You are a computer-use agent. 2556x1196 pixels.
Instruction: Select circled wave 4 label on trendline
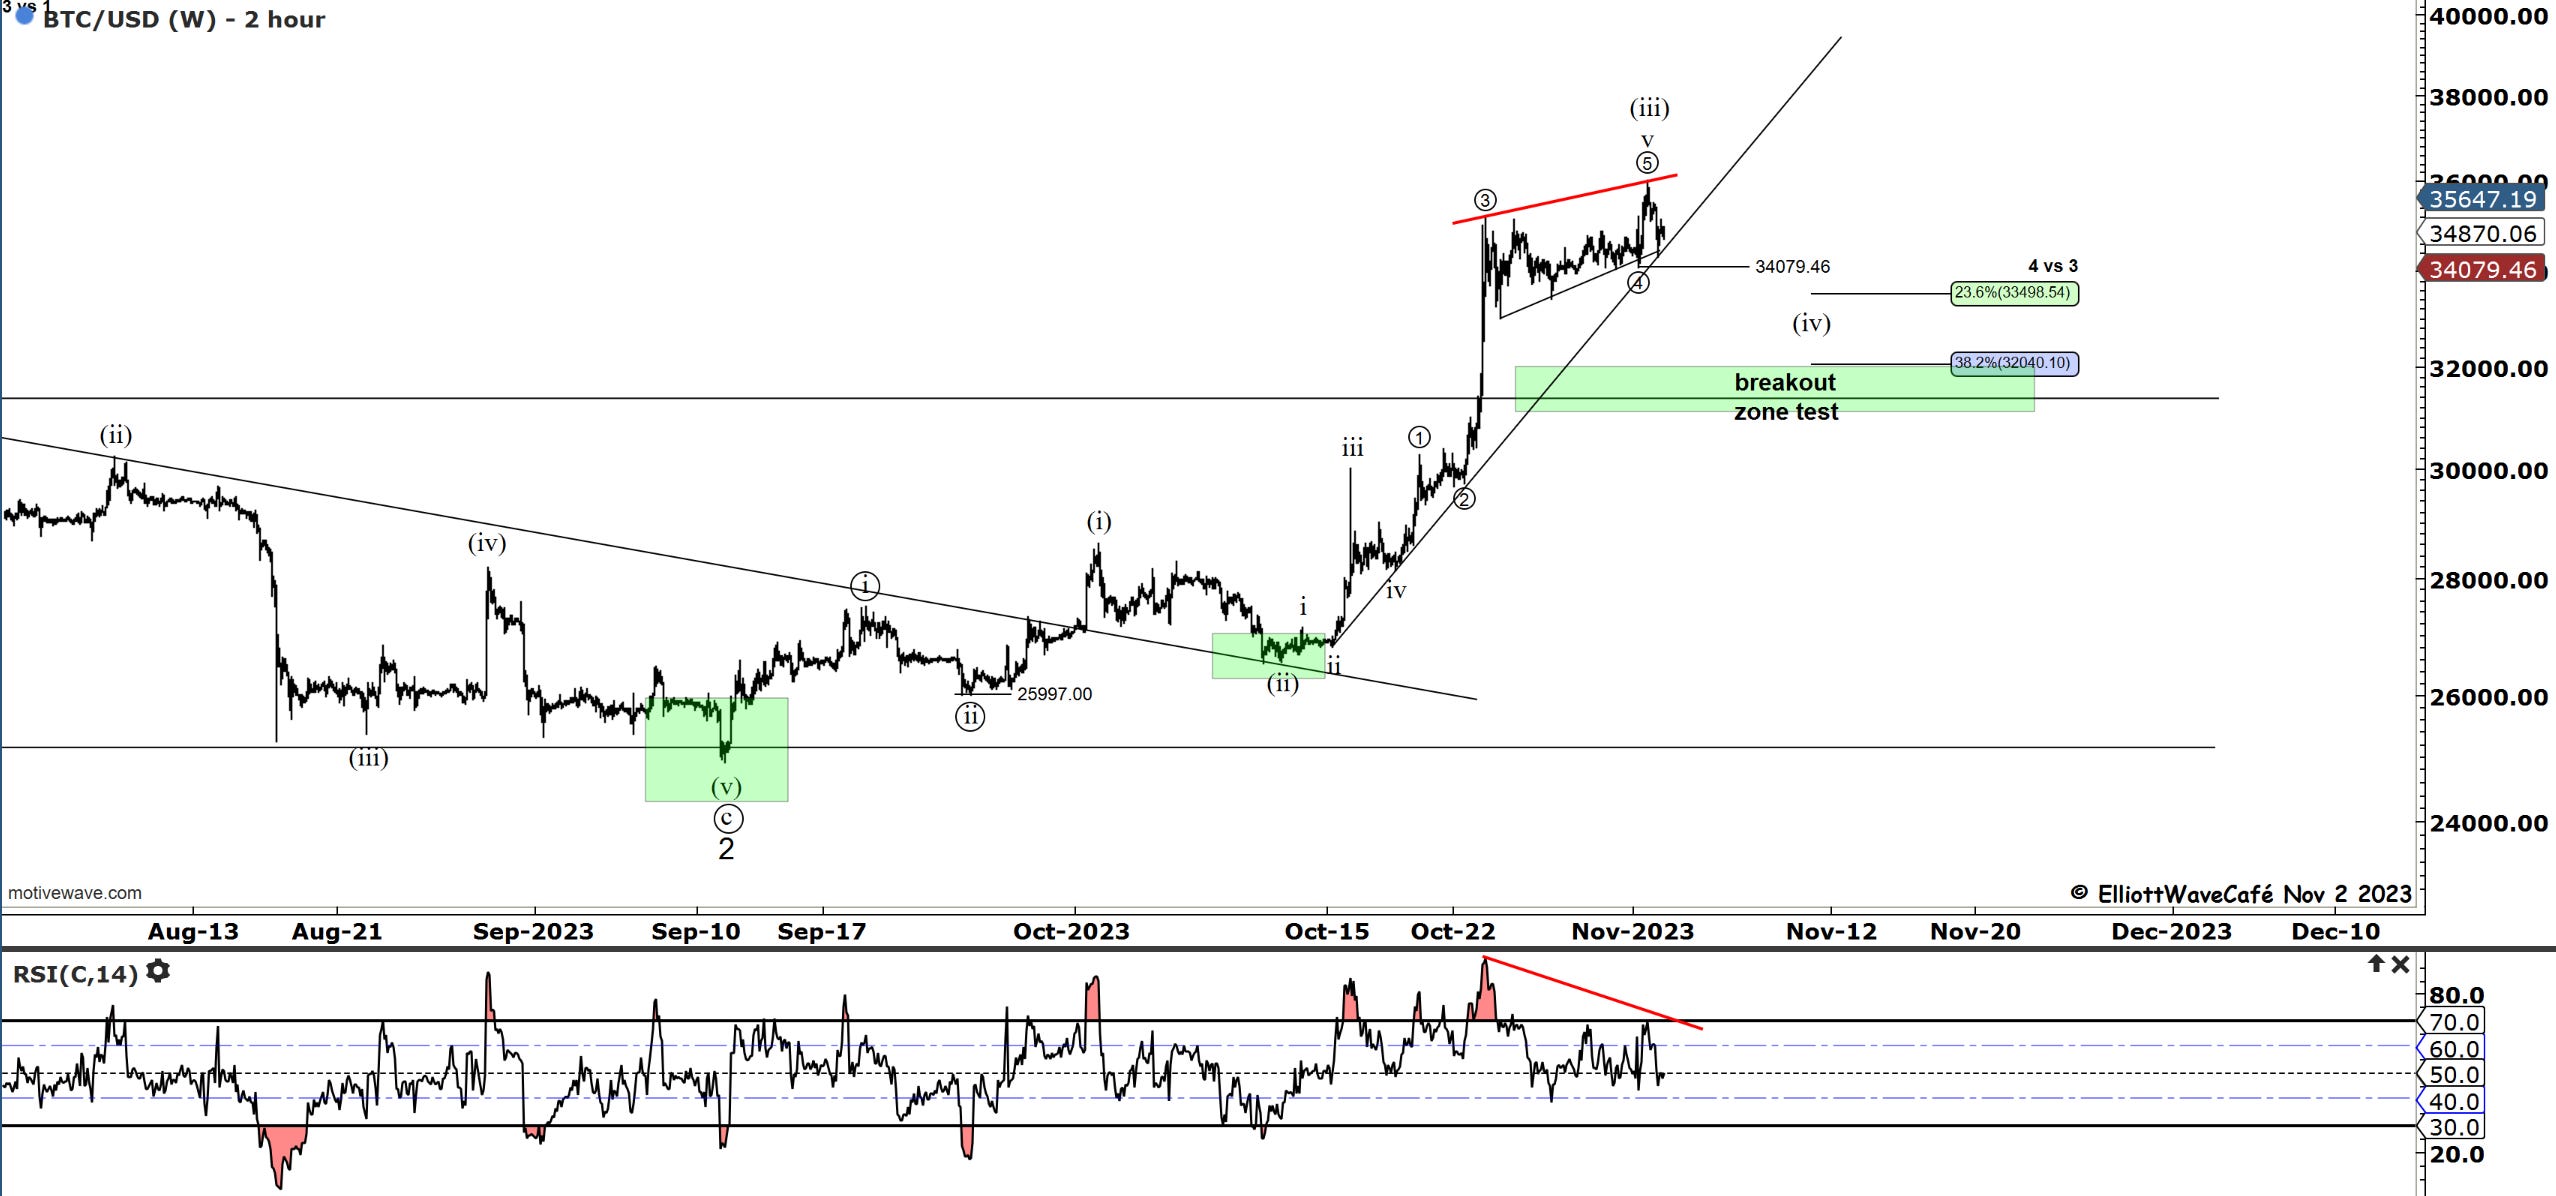pyautogui.click(x=1638, y=283)
